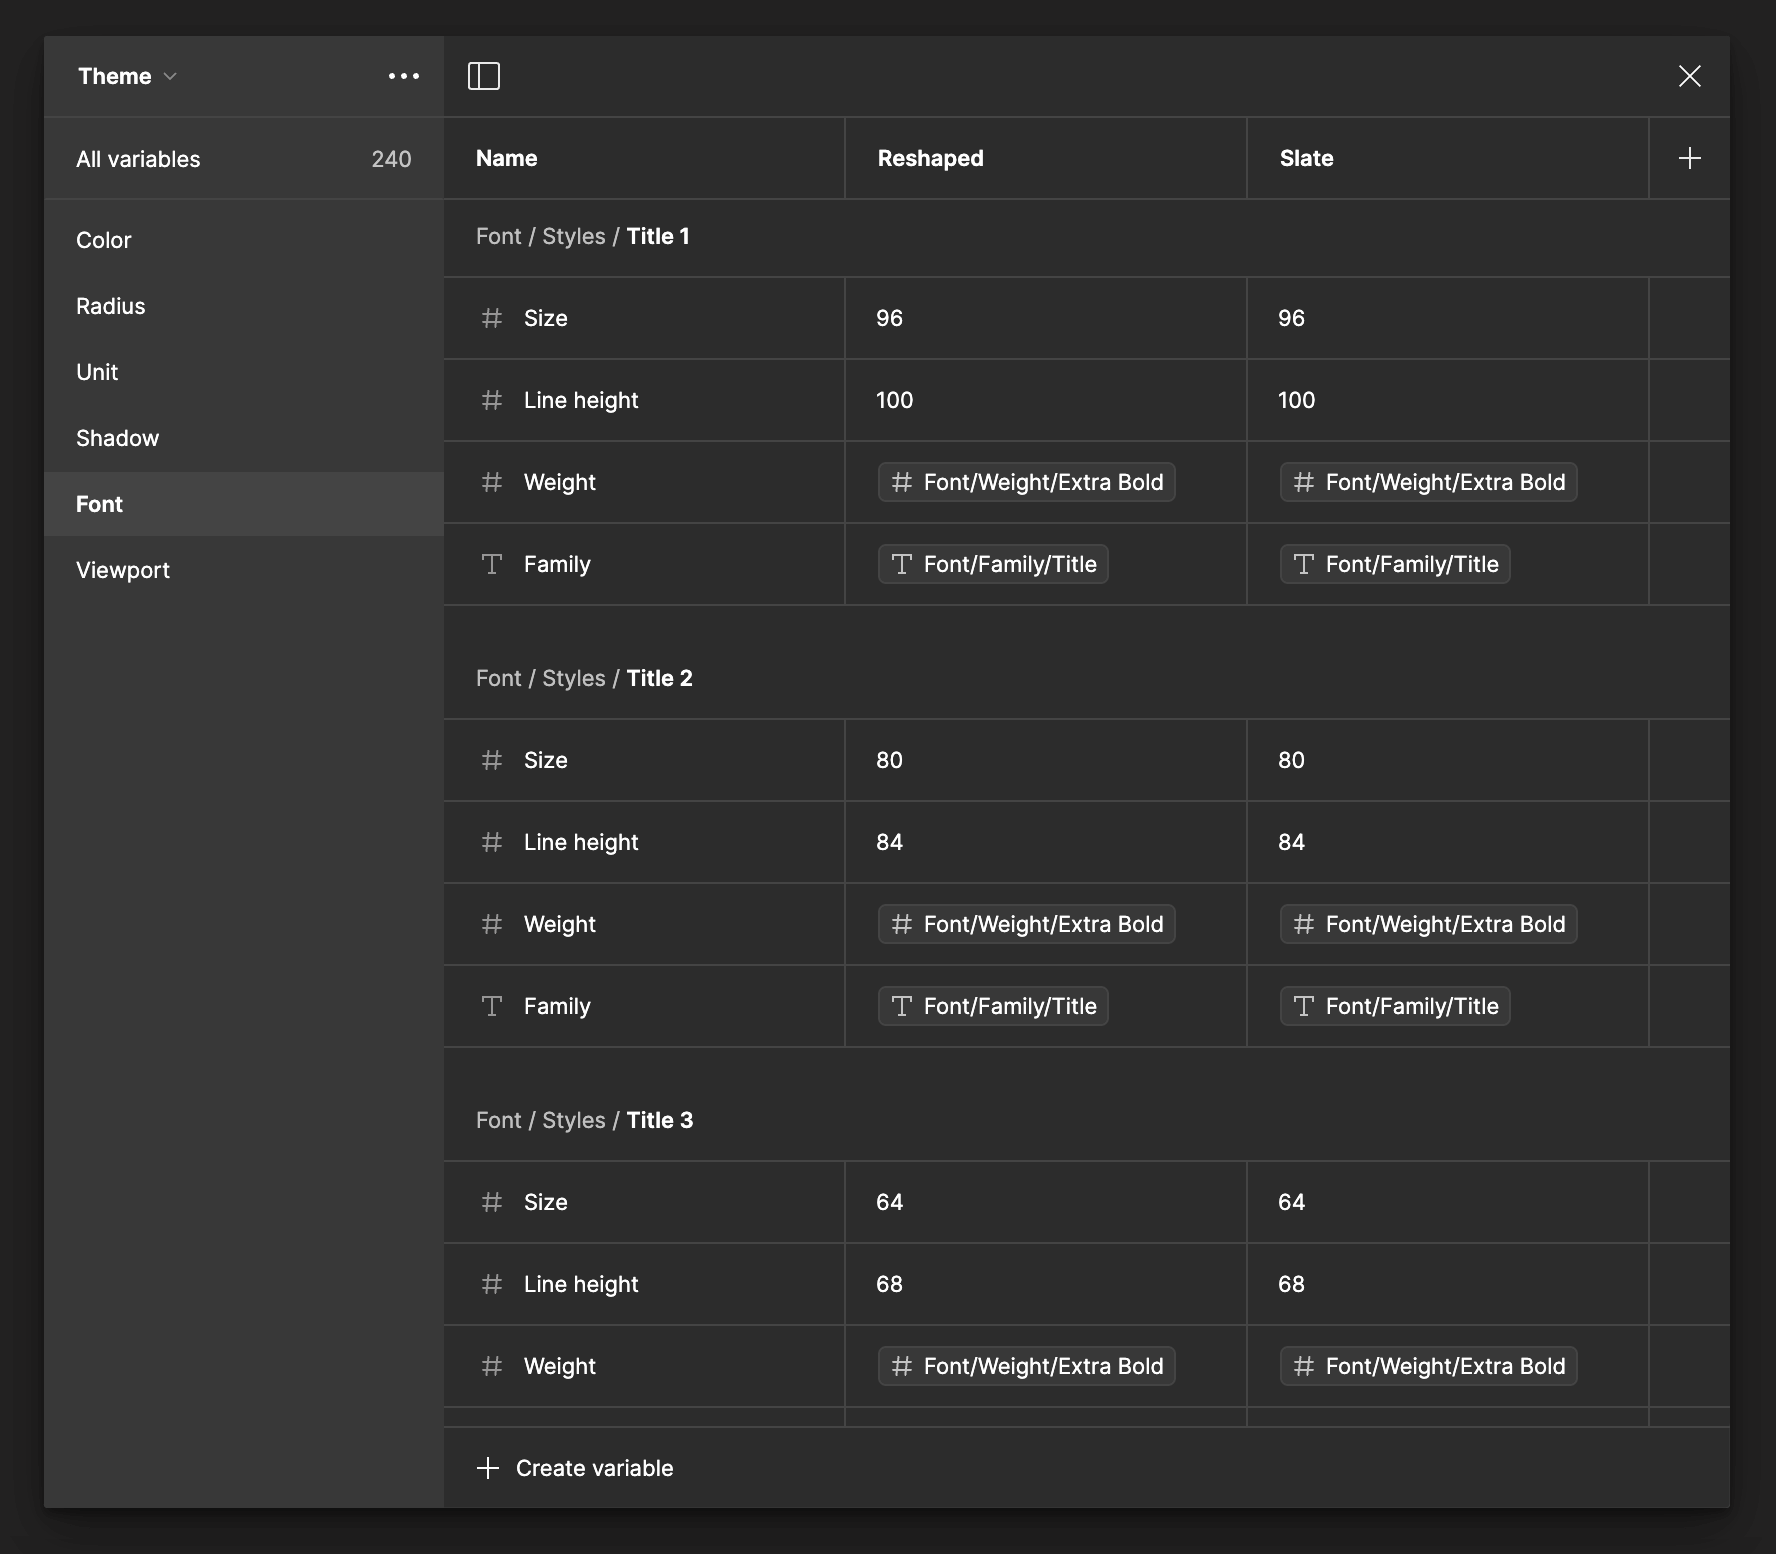
Task: Click number icon of Title 2 Line height
Action: [492, 842]
